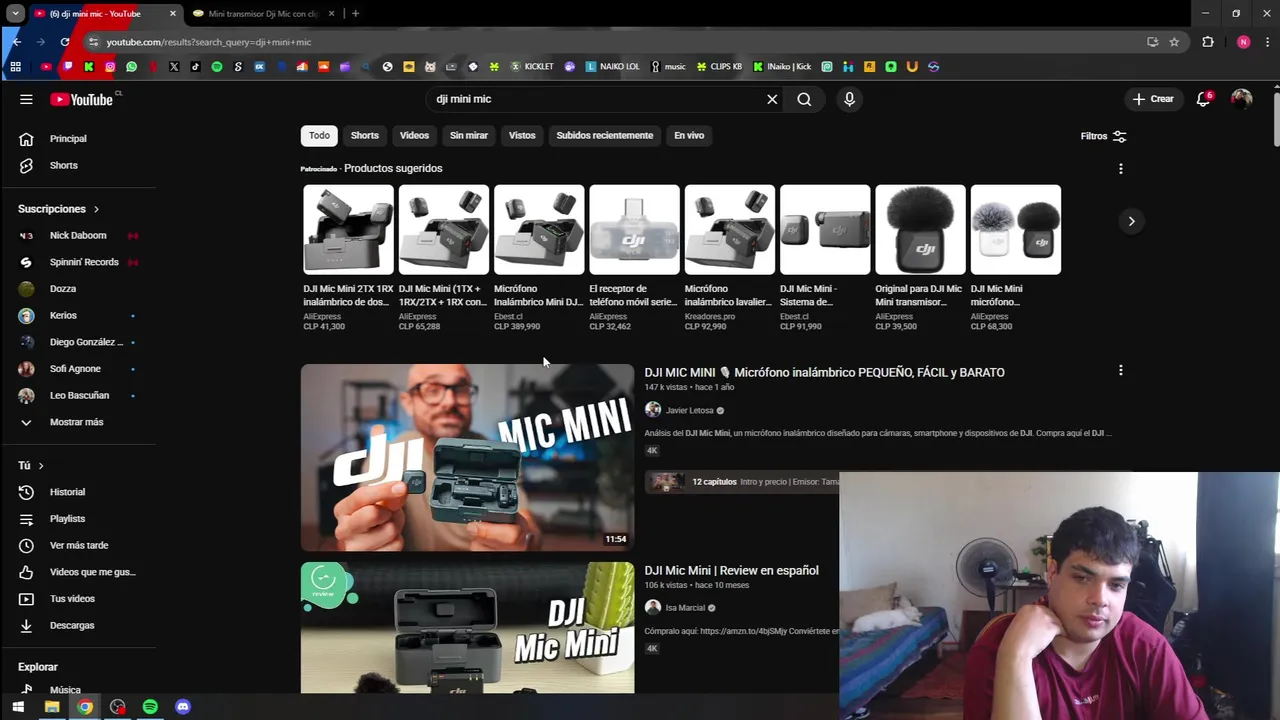This screenshot has height=720, width=1280.
Task: Expand the Suscripciones section
Action: [x=59, y=209]
